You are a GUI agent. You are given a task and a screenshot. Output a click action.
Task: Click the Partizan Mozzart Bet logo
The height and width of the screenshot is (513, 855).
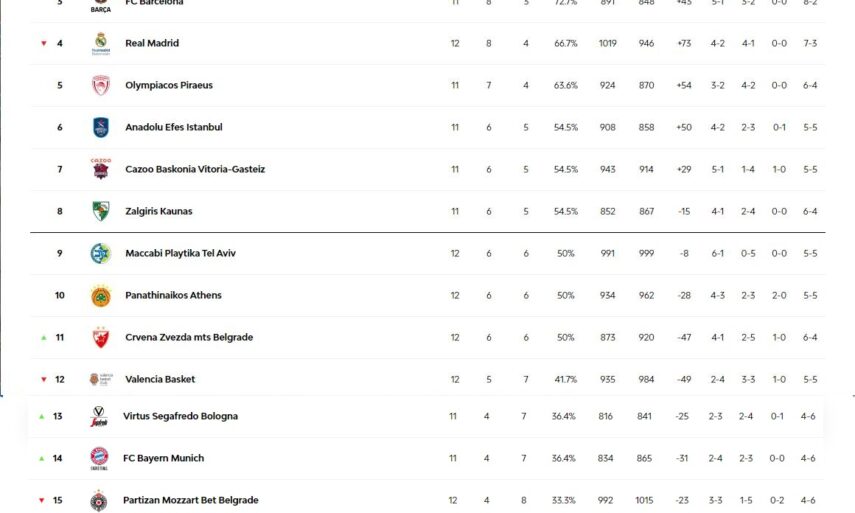tap(99, 500)
